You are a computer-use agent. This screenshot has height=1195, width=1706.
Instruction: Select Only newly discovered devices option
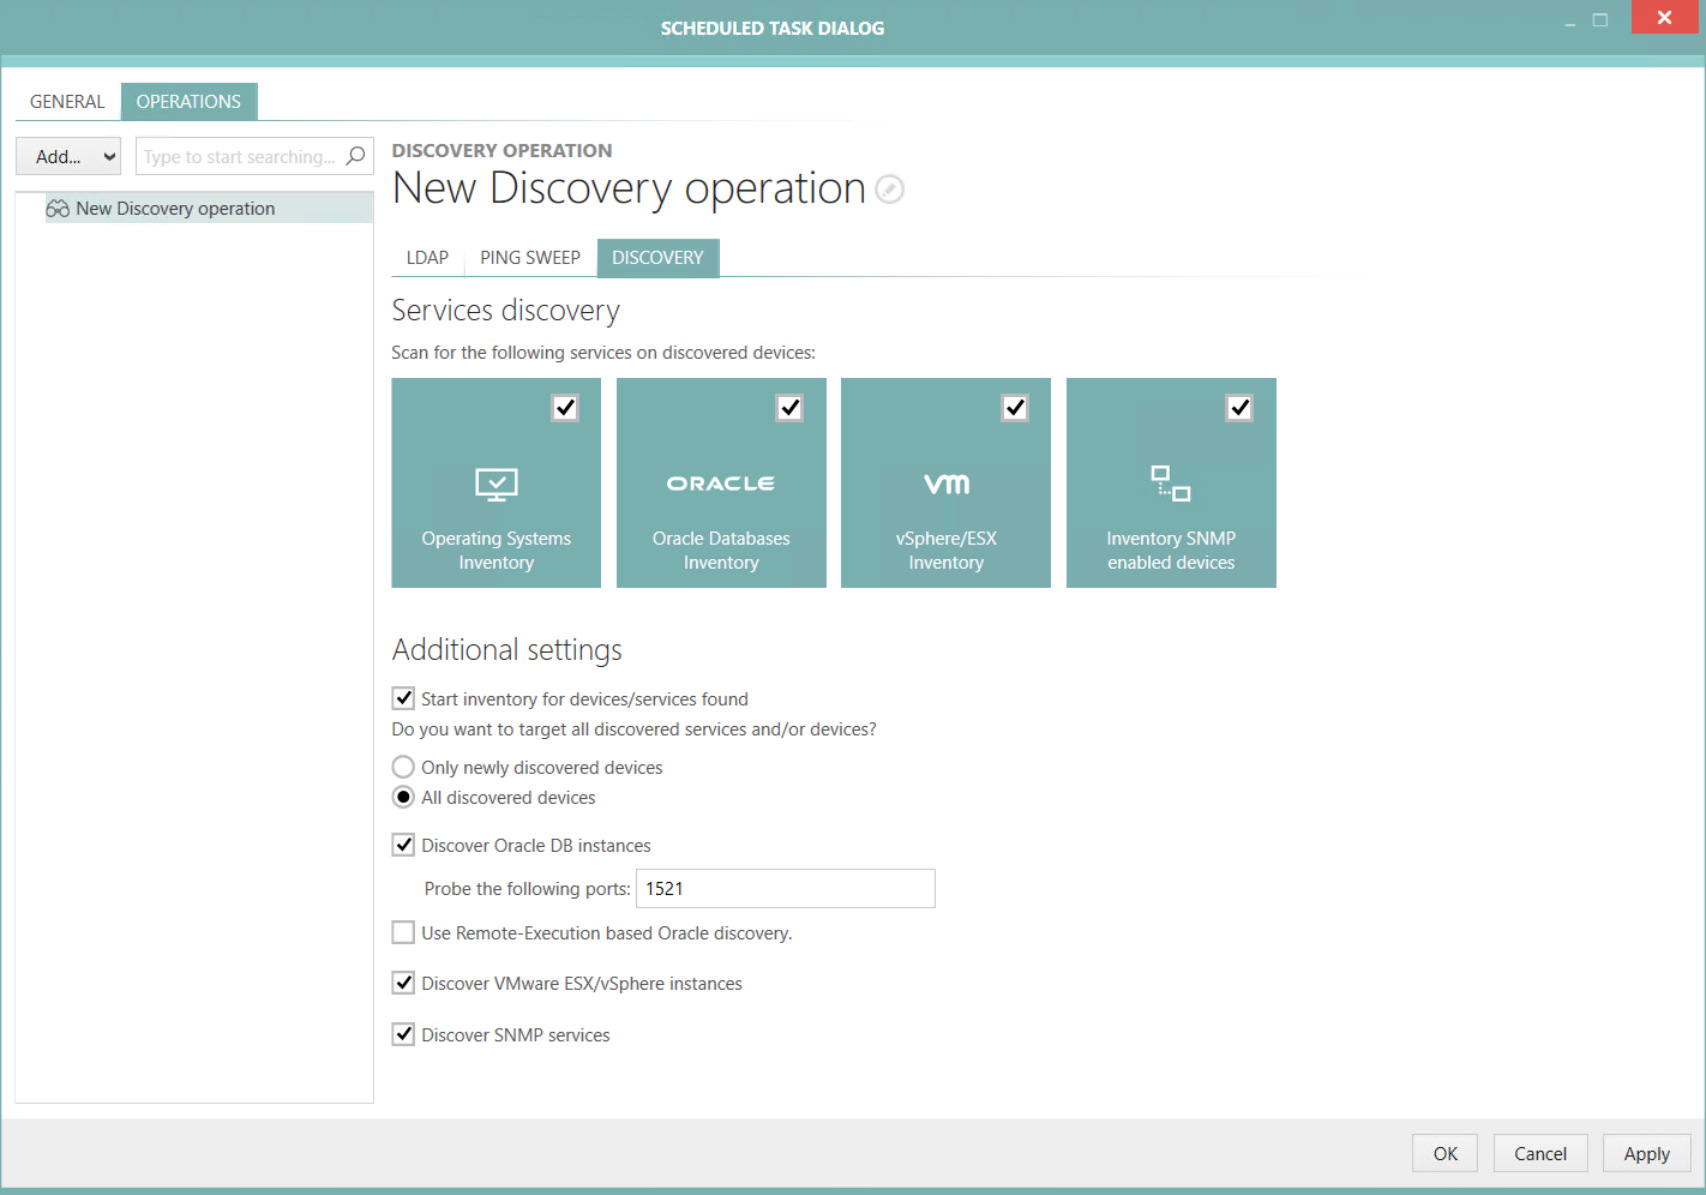403,767
